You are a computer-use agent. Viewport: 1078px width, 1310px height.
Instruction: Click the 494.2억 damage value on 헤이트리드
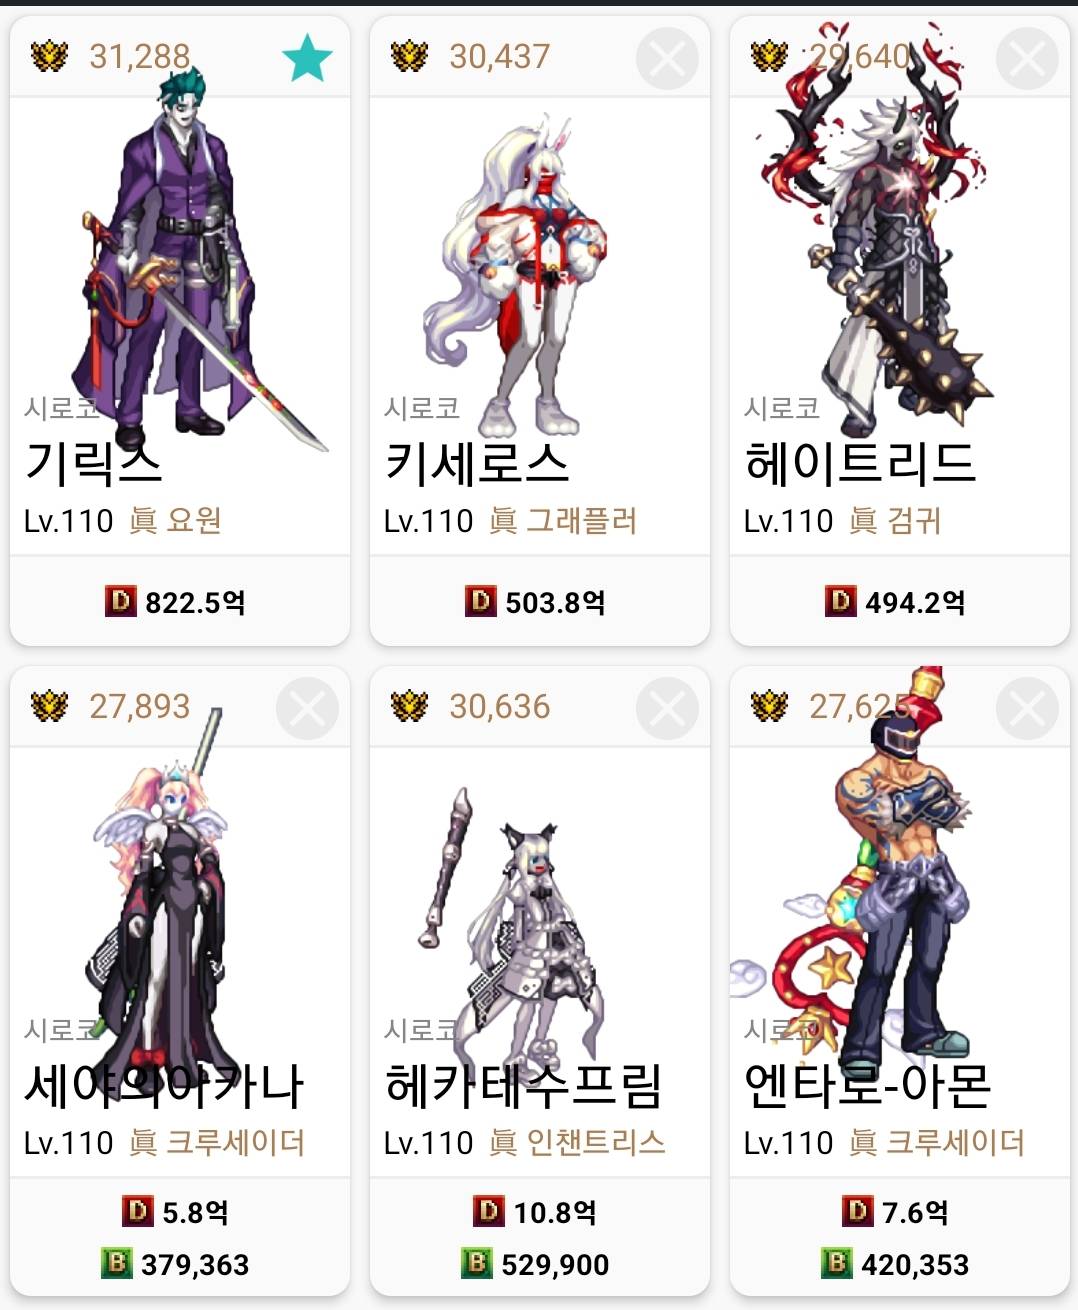click(x=915, y=602)
